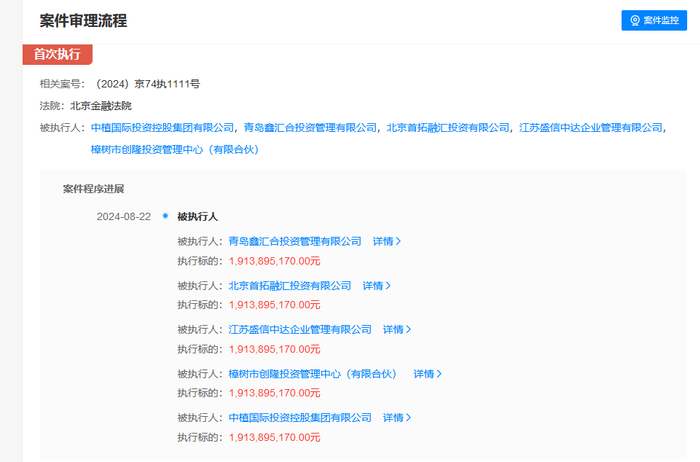
Task: Select 执行标的 amount under 青岛鑫汇合投资管理有限公司
Action: click(x=275, y=261)
